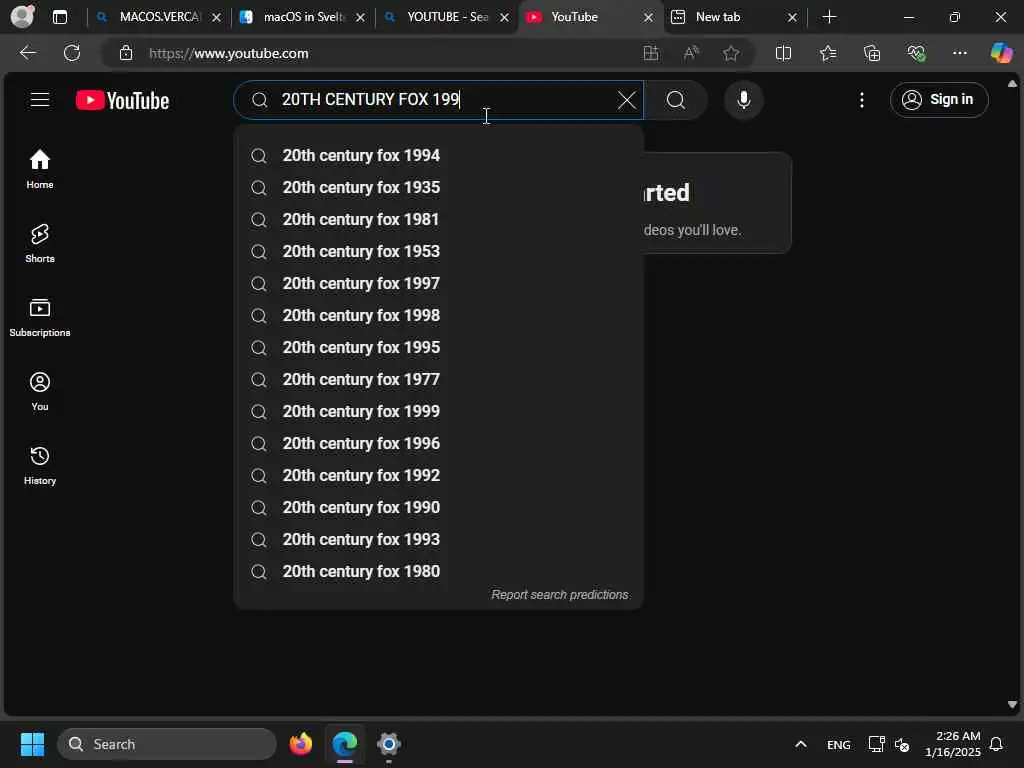Select suggestion 20th century fox 1997

439,283
